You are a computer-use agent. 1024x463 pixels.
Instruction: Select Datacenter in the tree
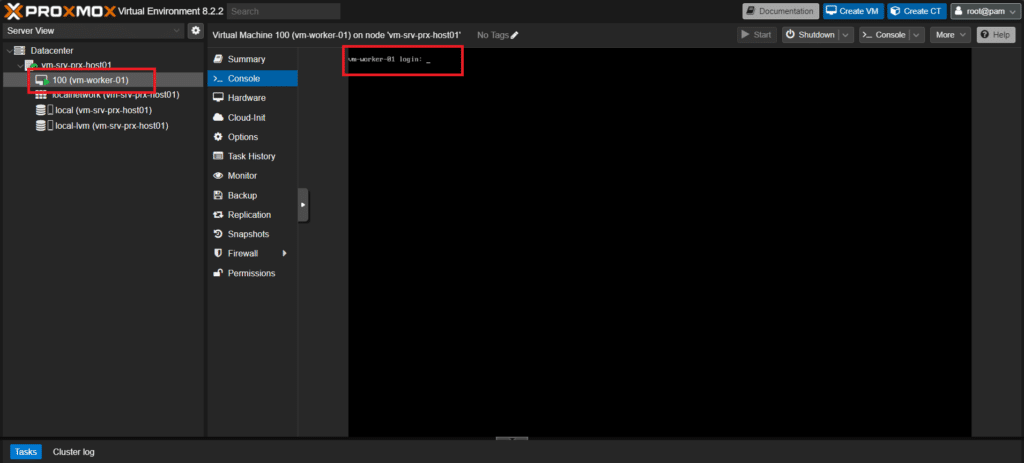[x=52, y=50]
